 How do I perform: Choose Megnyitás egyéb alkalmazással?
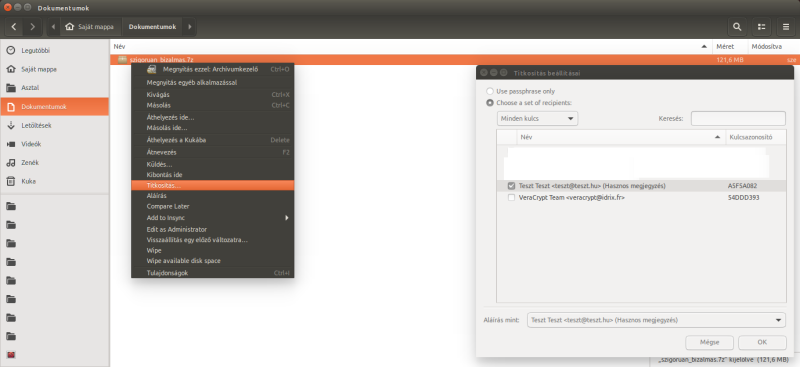(x=212, y=82)
